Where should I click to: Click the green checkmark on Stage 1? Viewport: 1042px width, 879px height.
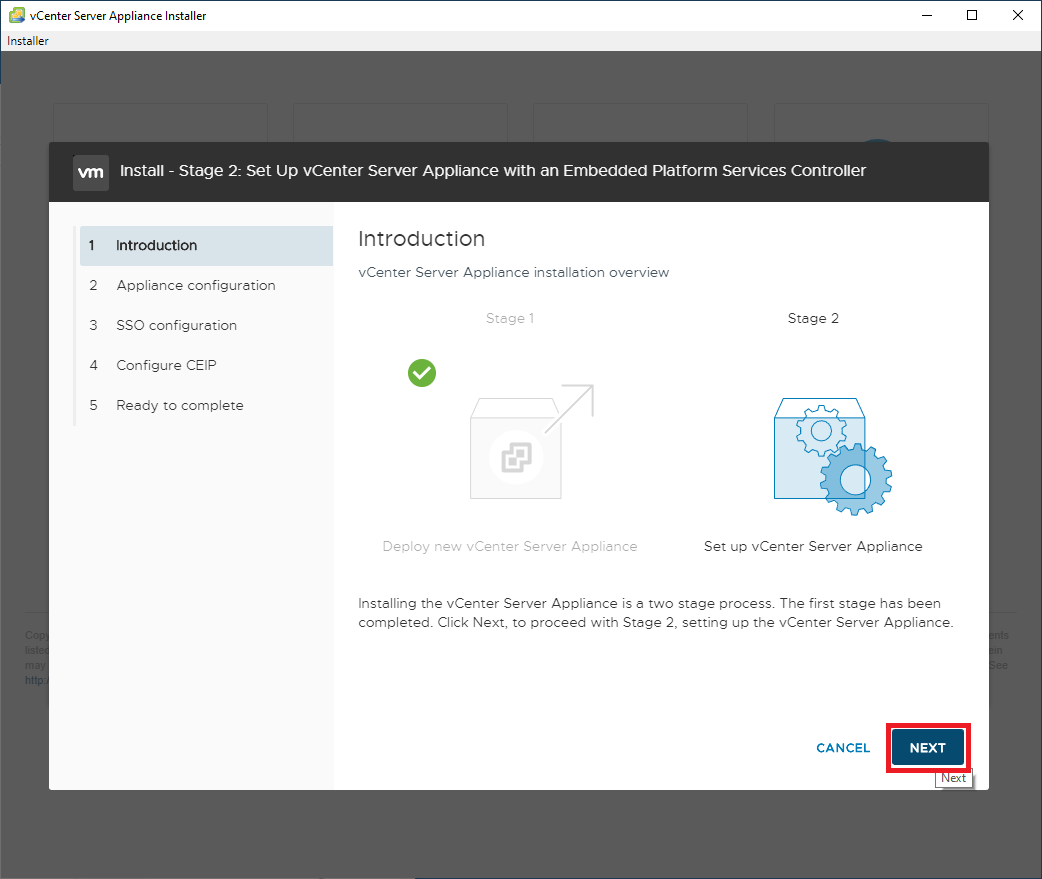(422, 373)
